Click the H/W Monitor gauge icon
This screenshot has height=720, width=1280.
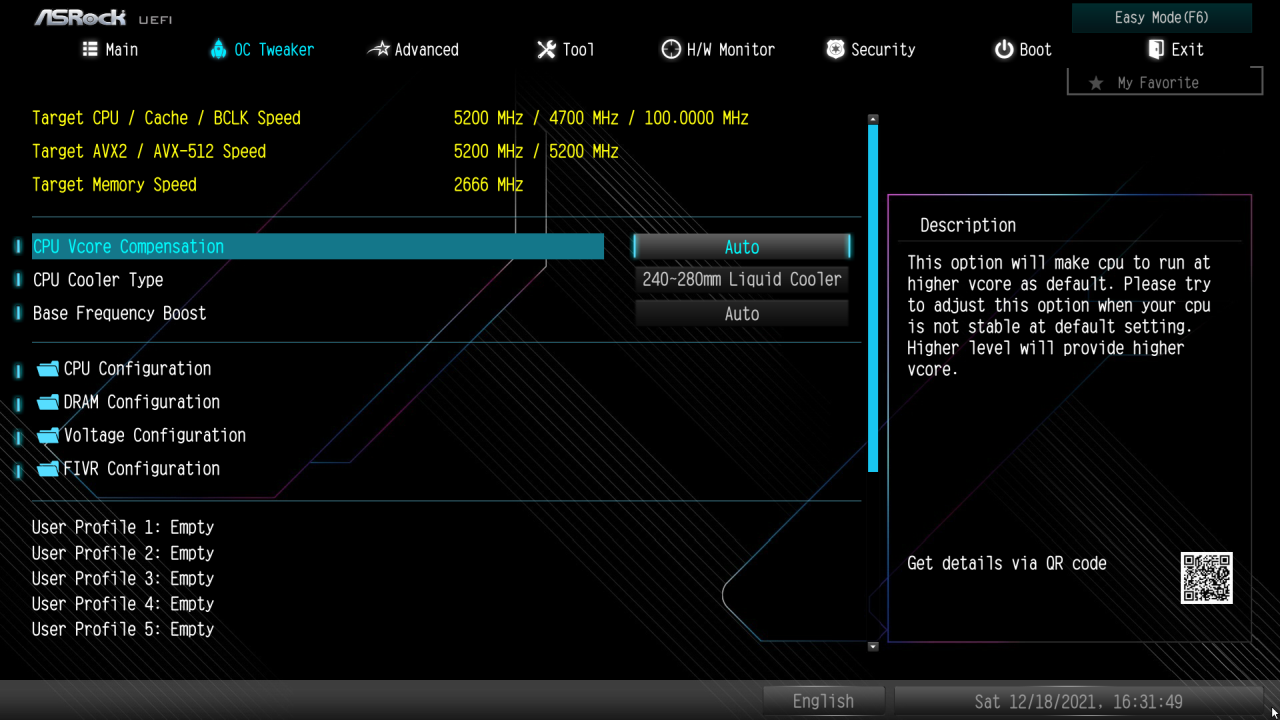coord(671,49)
